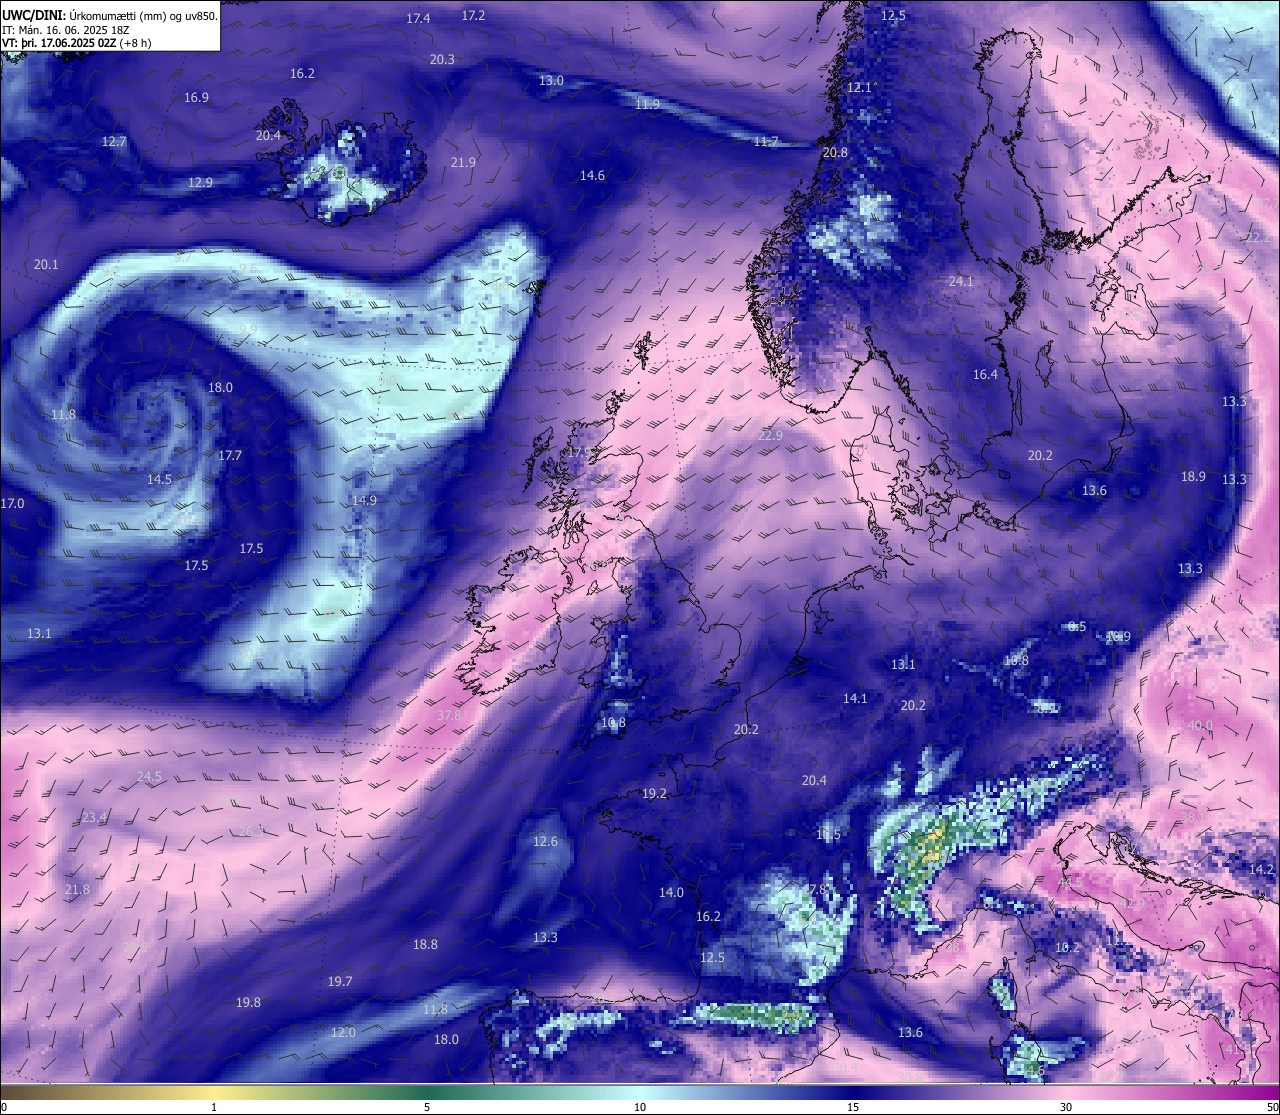Image resolution: width=1280 pixels, height=1115 pixels.
Task: Click the '20.3' value on the map
Action: click(x=442, y=60)
